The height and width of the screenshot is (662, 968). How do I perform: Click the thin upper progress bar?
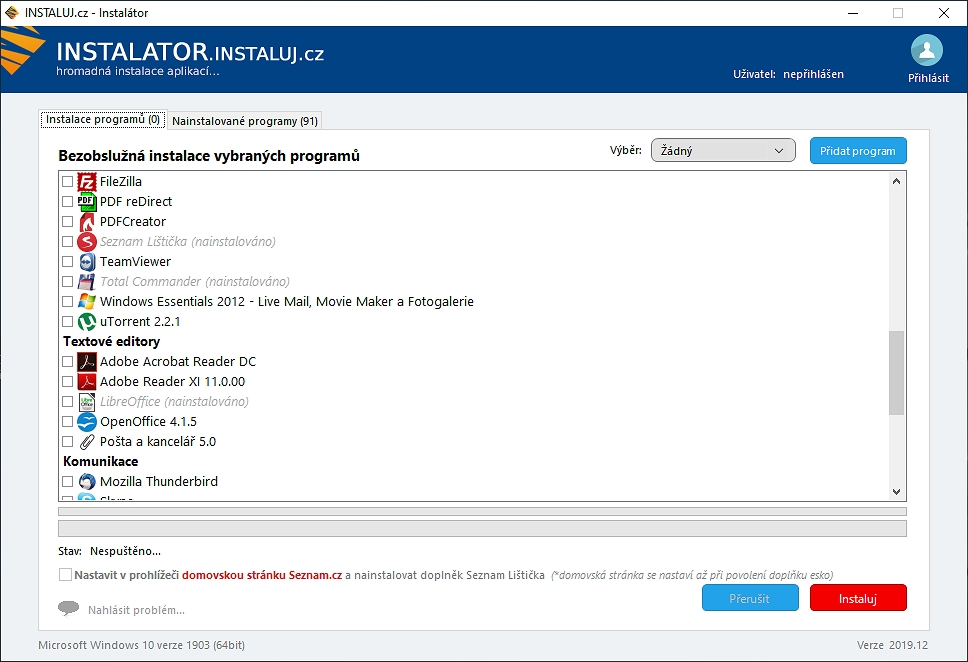pos(482,511)
